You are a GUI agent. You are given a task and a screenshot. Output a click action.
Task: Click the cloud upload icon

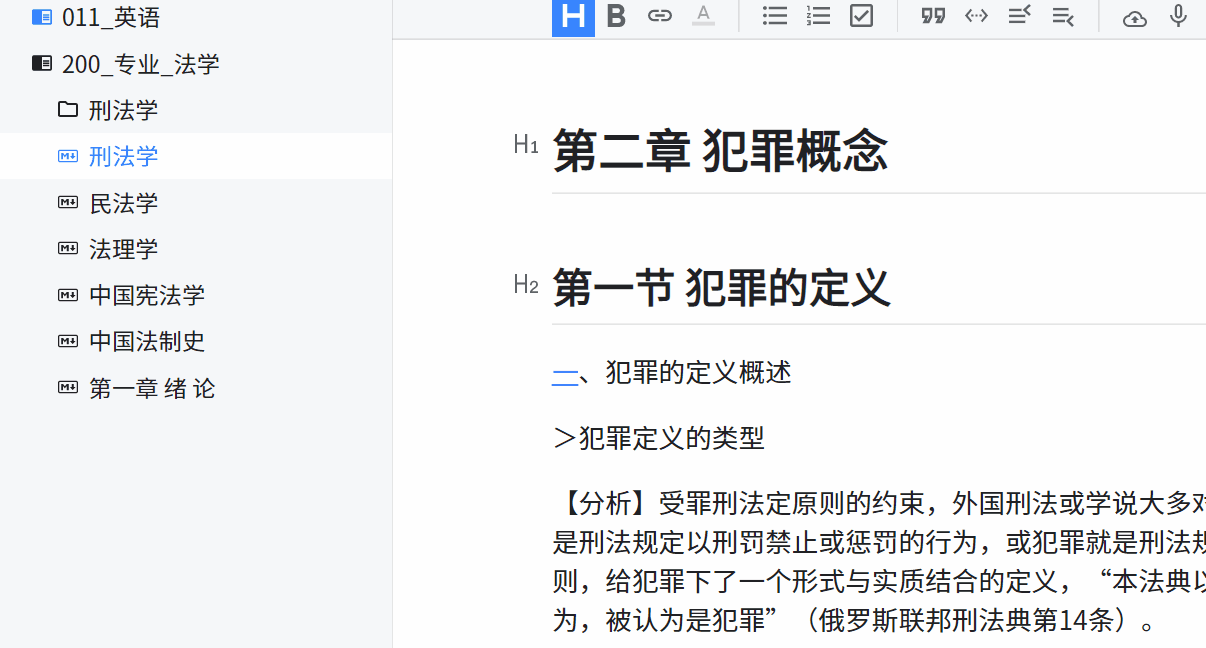pyautogui.click(x=1134, y=16)
